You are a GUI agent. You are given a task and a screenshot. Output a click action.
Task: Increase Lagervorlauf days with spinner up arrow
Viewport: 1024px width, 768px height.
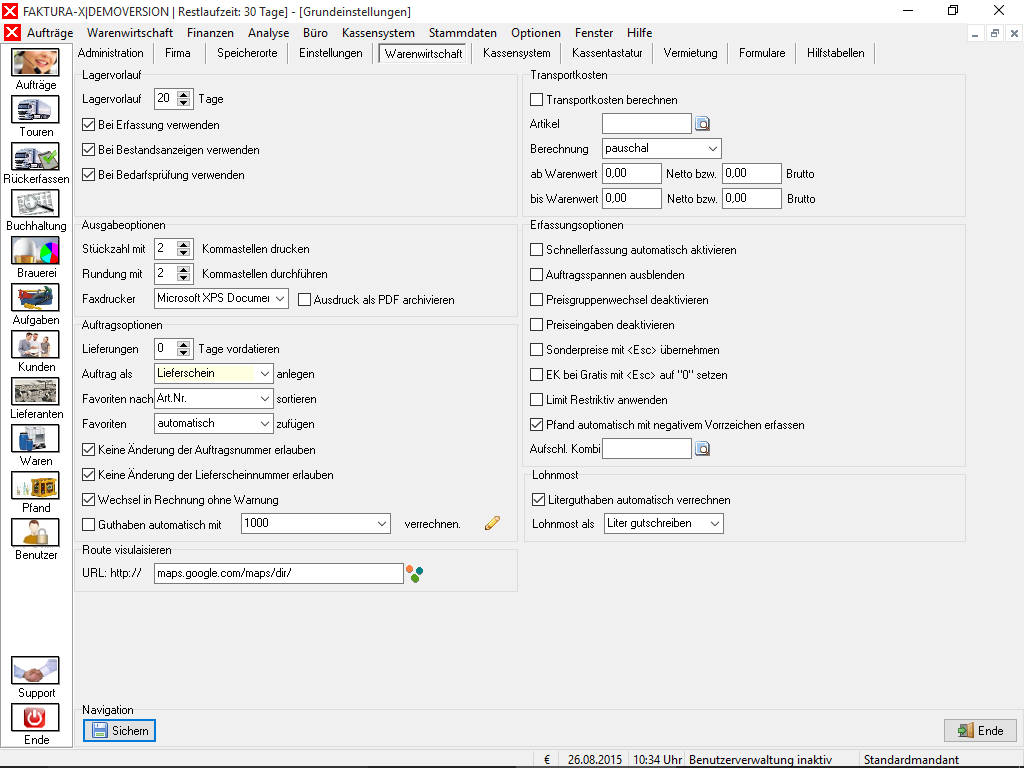184,95
